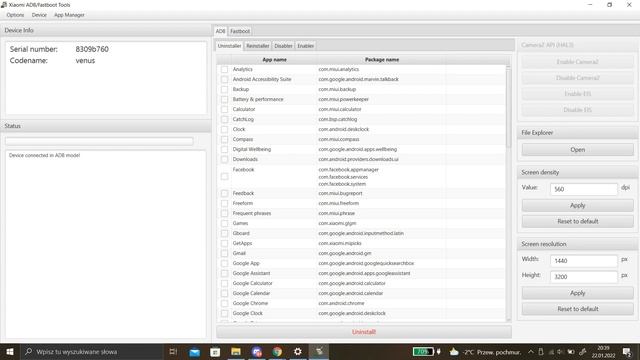The width and height of the screenshot is (640, 360).
Task: Check the Google Assistant checkbox
Action: pyautogui.click(x=224, y=273)
